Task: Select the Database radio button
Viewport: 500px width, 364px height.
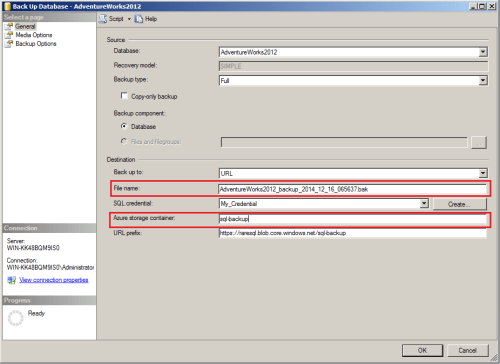Action: 124,126
